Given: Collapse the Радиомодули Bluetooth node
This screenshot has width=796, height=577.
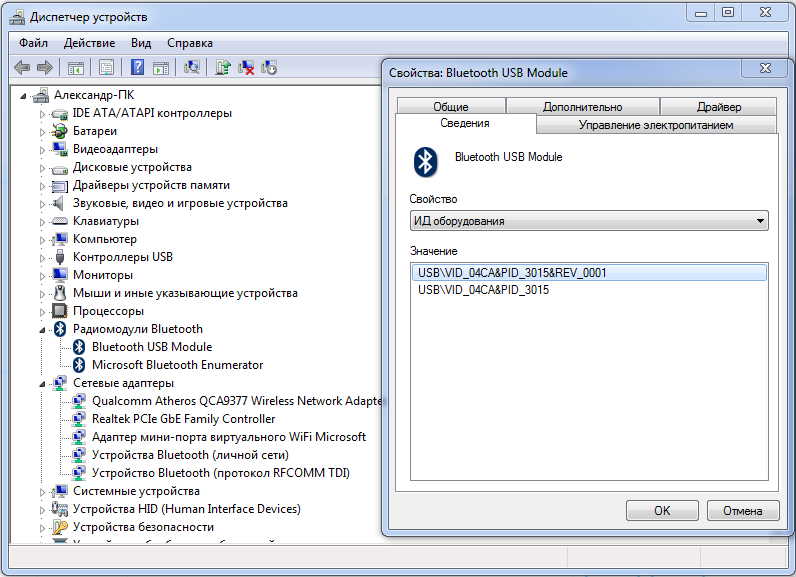Looking at the screenshot, I should (x=43, y=329).
